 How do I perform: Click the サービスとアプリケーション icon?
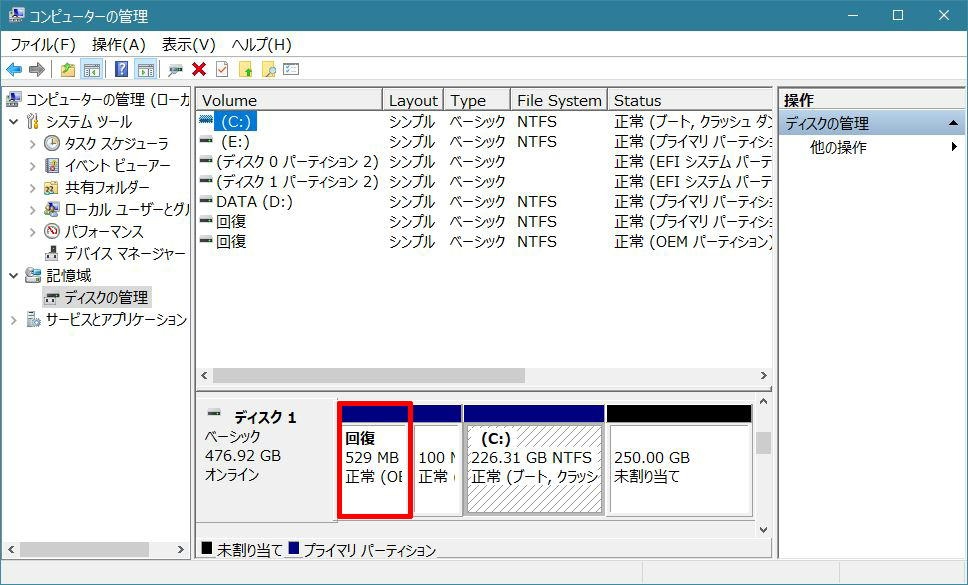coord(33,320)
